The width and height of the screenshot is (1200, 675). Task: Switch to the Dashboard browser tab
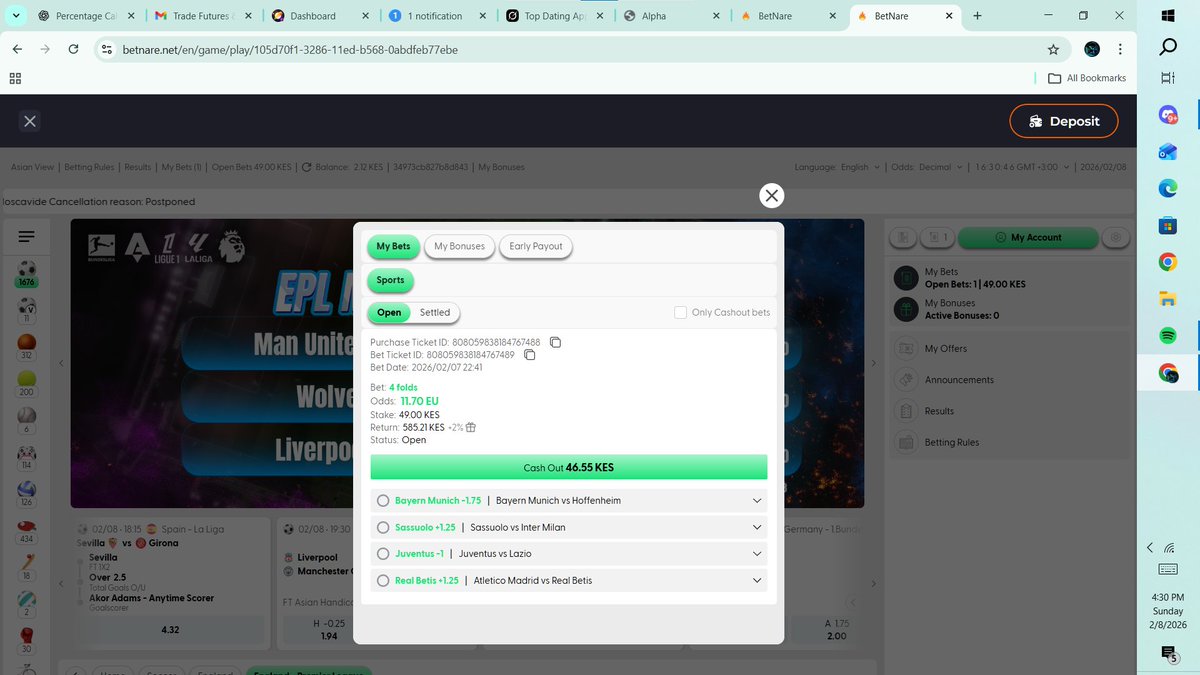[320, 16]
